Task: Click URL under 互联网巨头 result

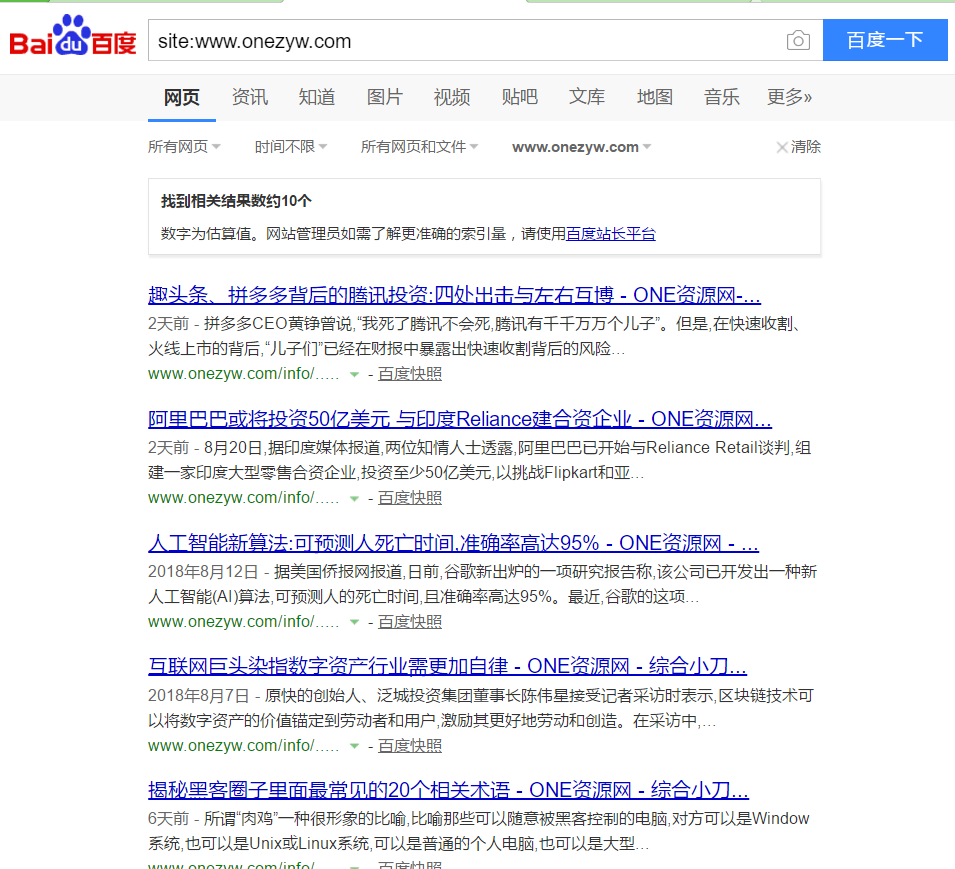Action: (x=244, y=746)
